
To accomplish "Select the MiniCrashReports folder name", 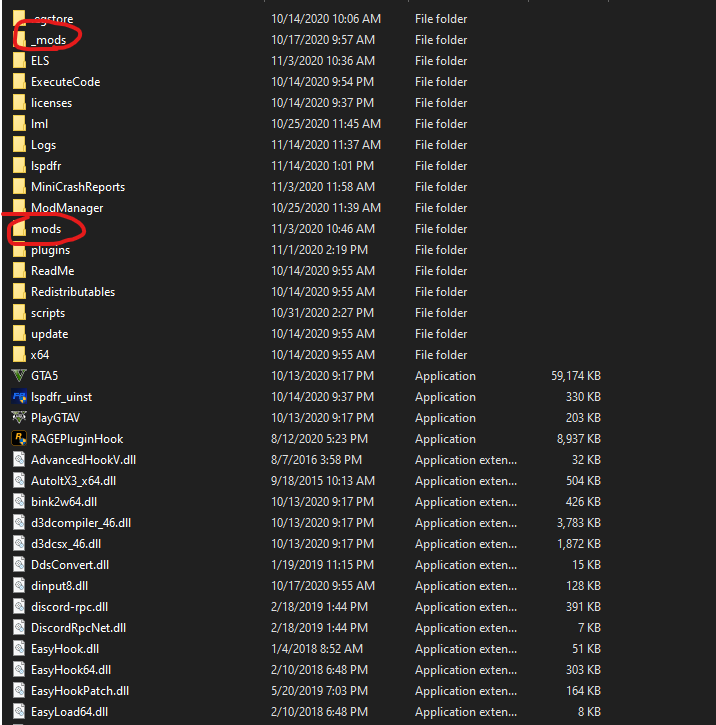I will (78, 187).
